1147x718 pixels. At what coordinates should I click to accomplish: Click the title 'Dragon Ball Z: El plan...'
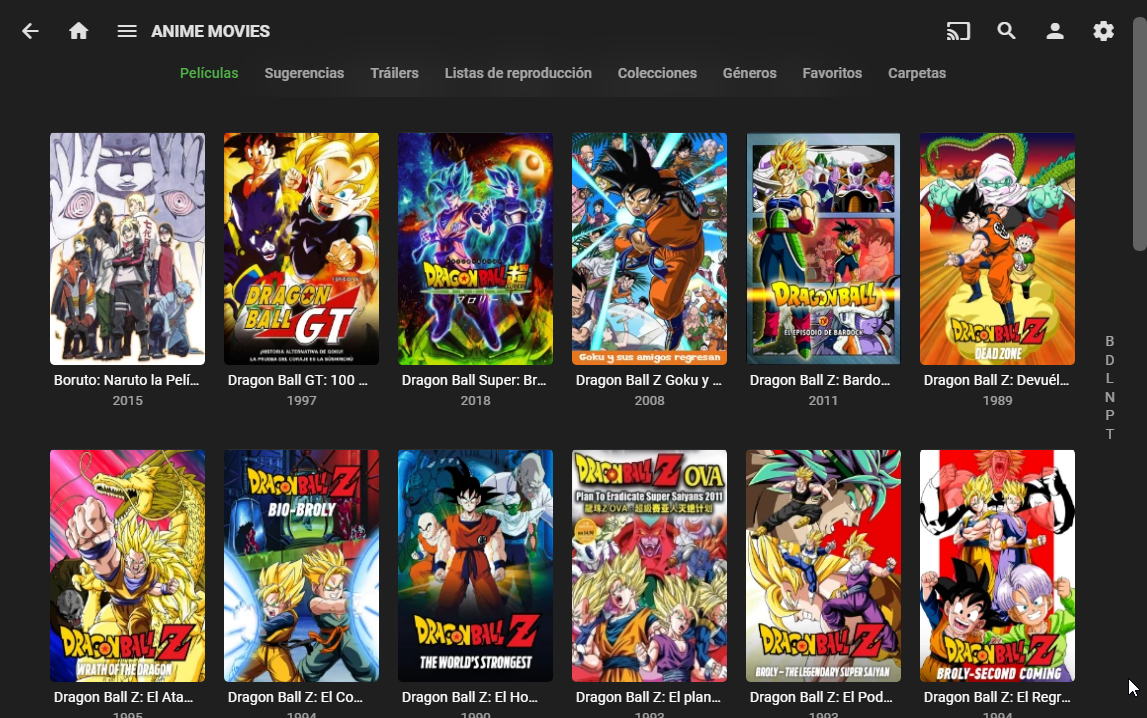click(648, 698)
